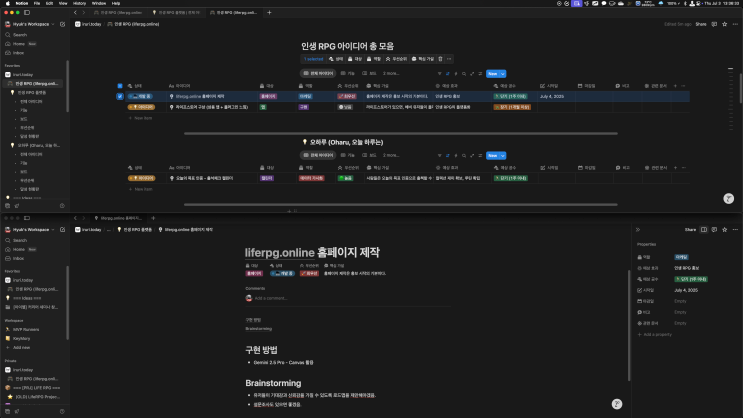Click the lightning automation icon of the first database
Viewport: 743px width, 418px height.
pyautogui.click(x=456, y=74)
